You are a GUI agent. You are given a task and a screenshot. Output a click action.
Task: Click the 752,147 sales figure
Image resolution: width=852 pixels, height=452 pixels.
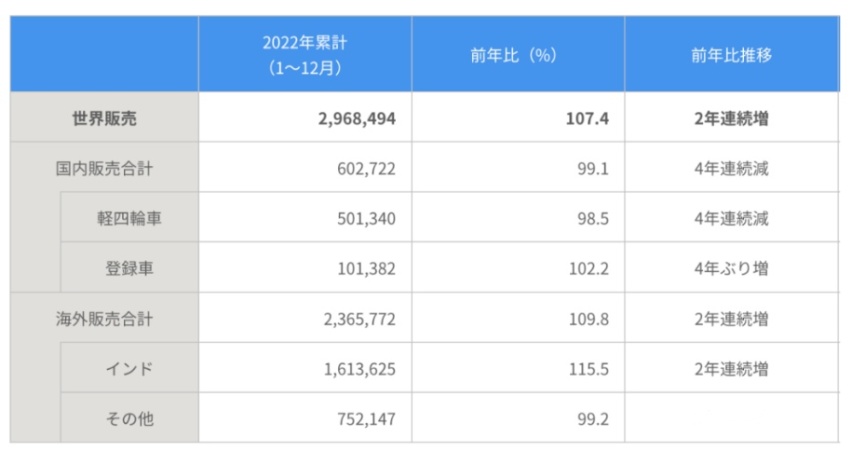[368, 419]
